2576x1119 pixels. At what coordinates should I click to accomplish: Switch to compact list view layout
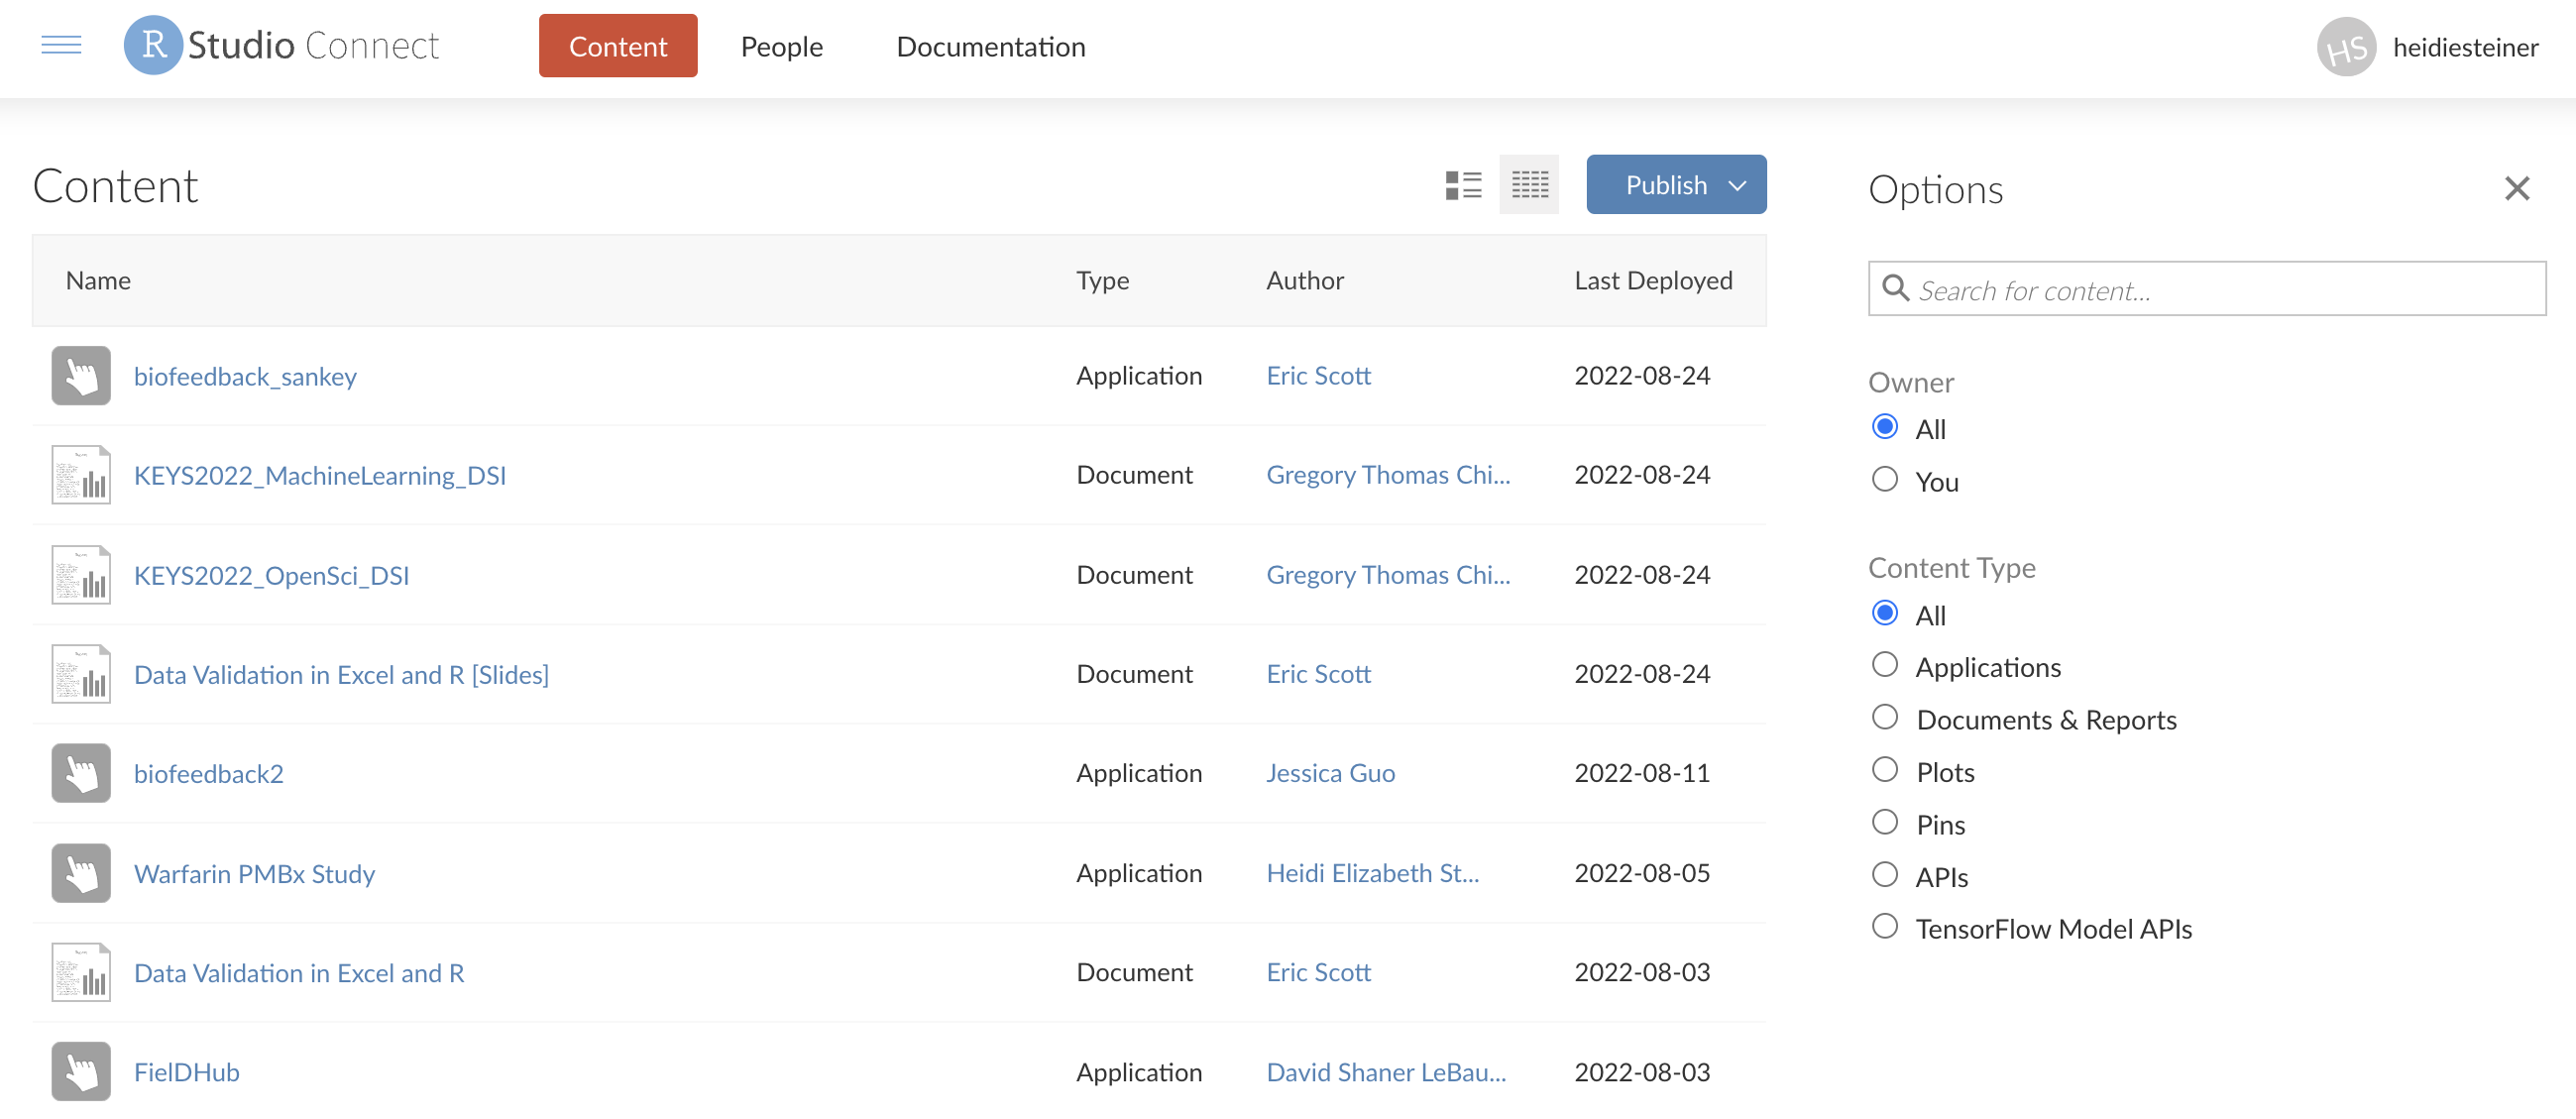[1463, 184]
